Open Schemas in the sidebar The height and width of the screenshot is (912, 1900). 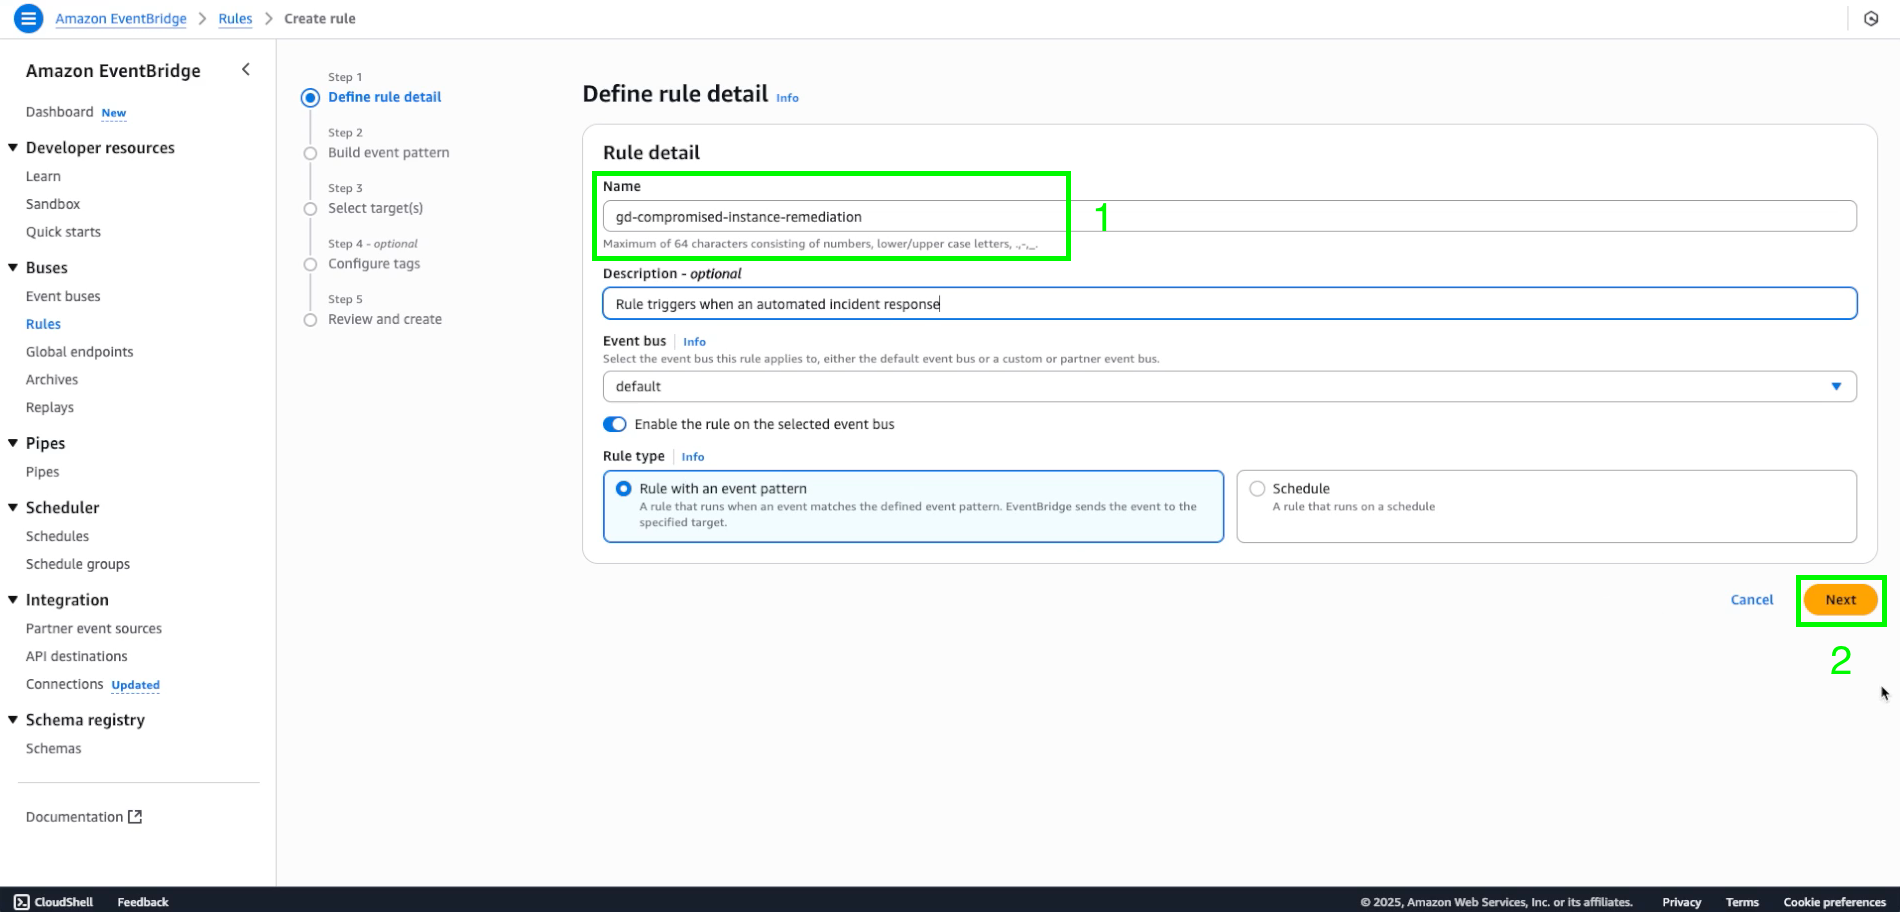pyautogui.click(x=54, y=748)
